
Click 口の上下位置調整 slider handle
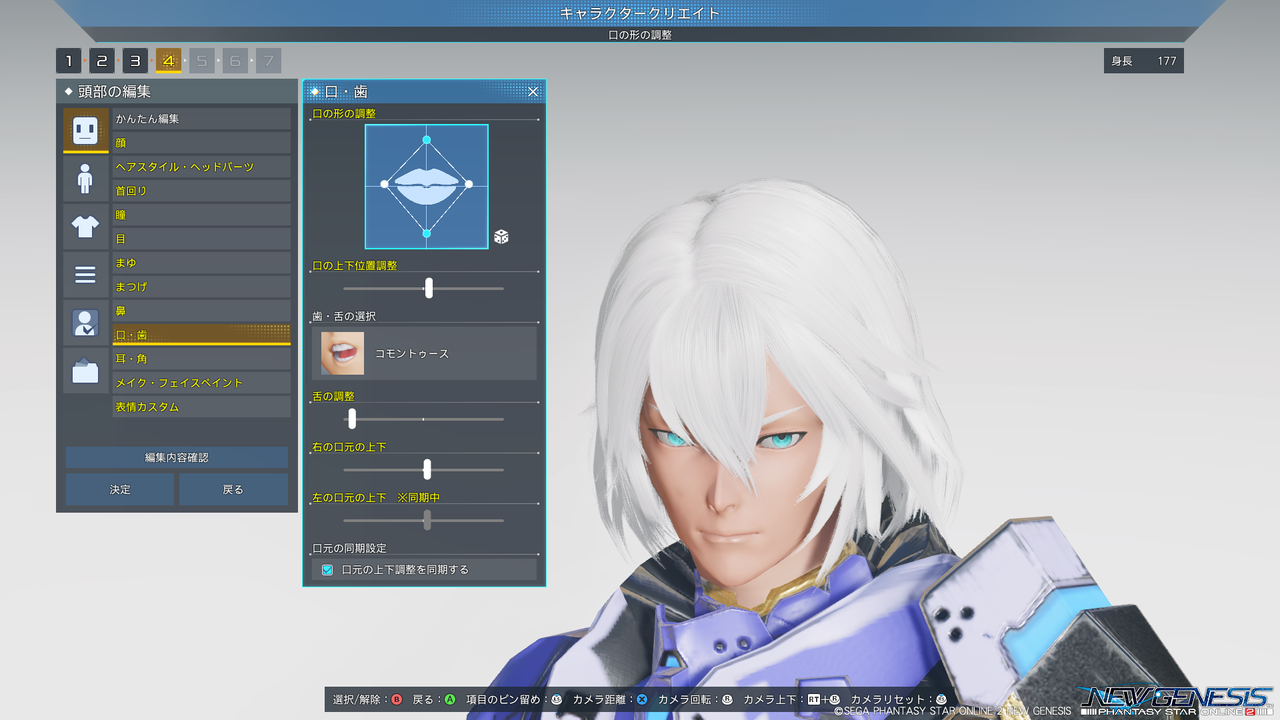click(x=429, y=288)
